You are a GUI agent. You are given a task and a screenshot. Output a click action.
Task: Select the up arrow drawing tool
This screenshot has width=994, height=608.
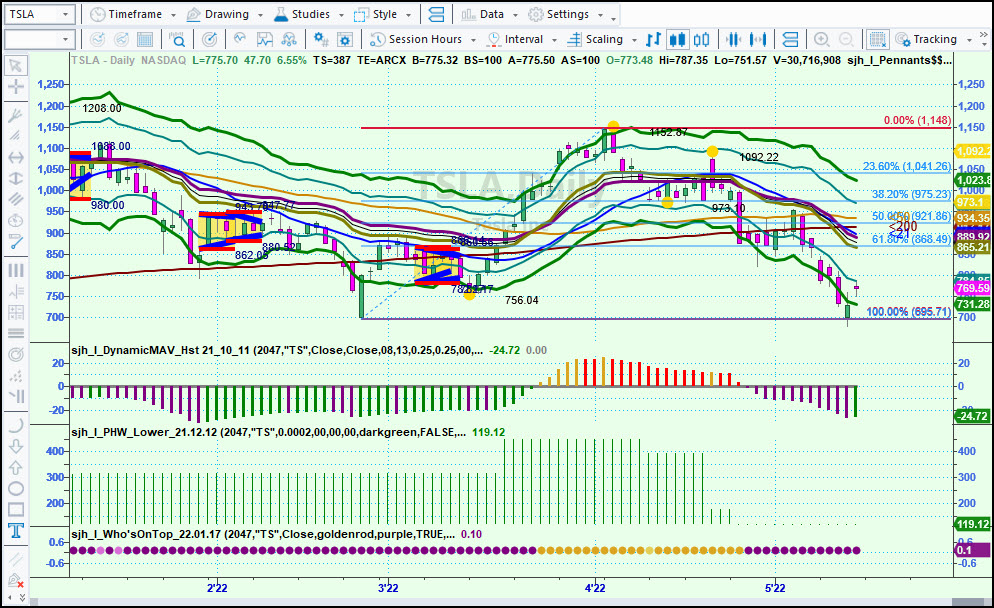16,467
